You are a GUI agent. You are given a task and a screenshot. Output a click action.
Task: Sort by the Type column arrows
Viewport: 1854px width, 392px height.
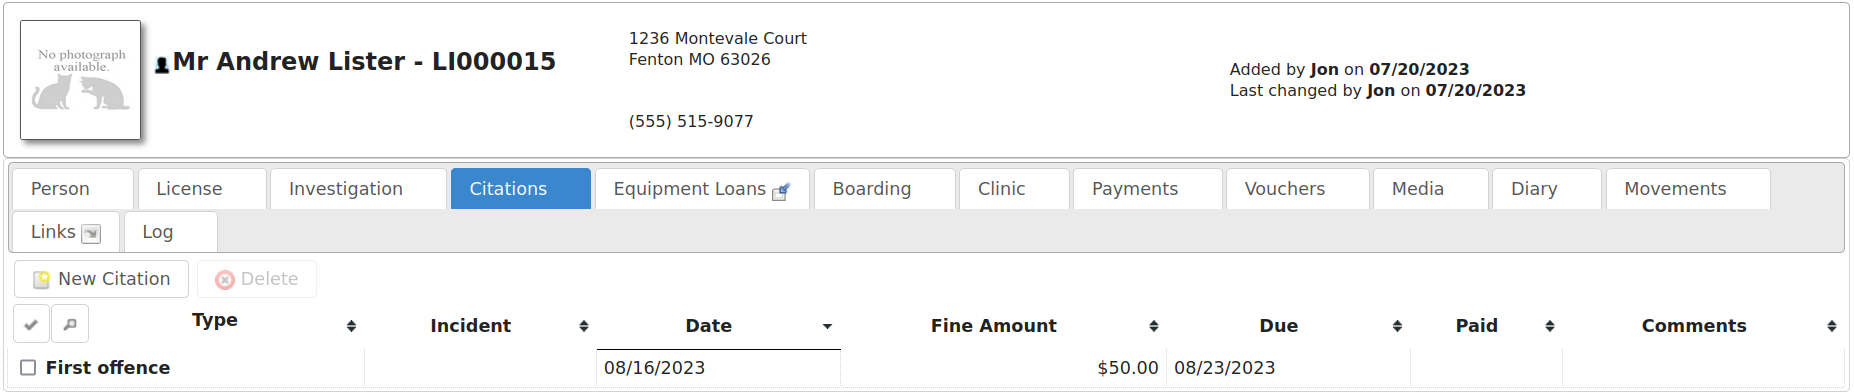(x=351, y=326)
